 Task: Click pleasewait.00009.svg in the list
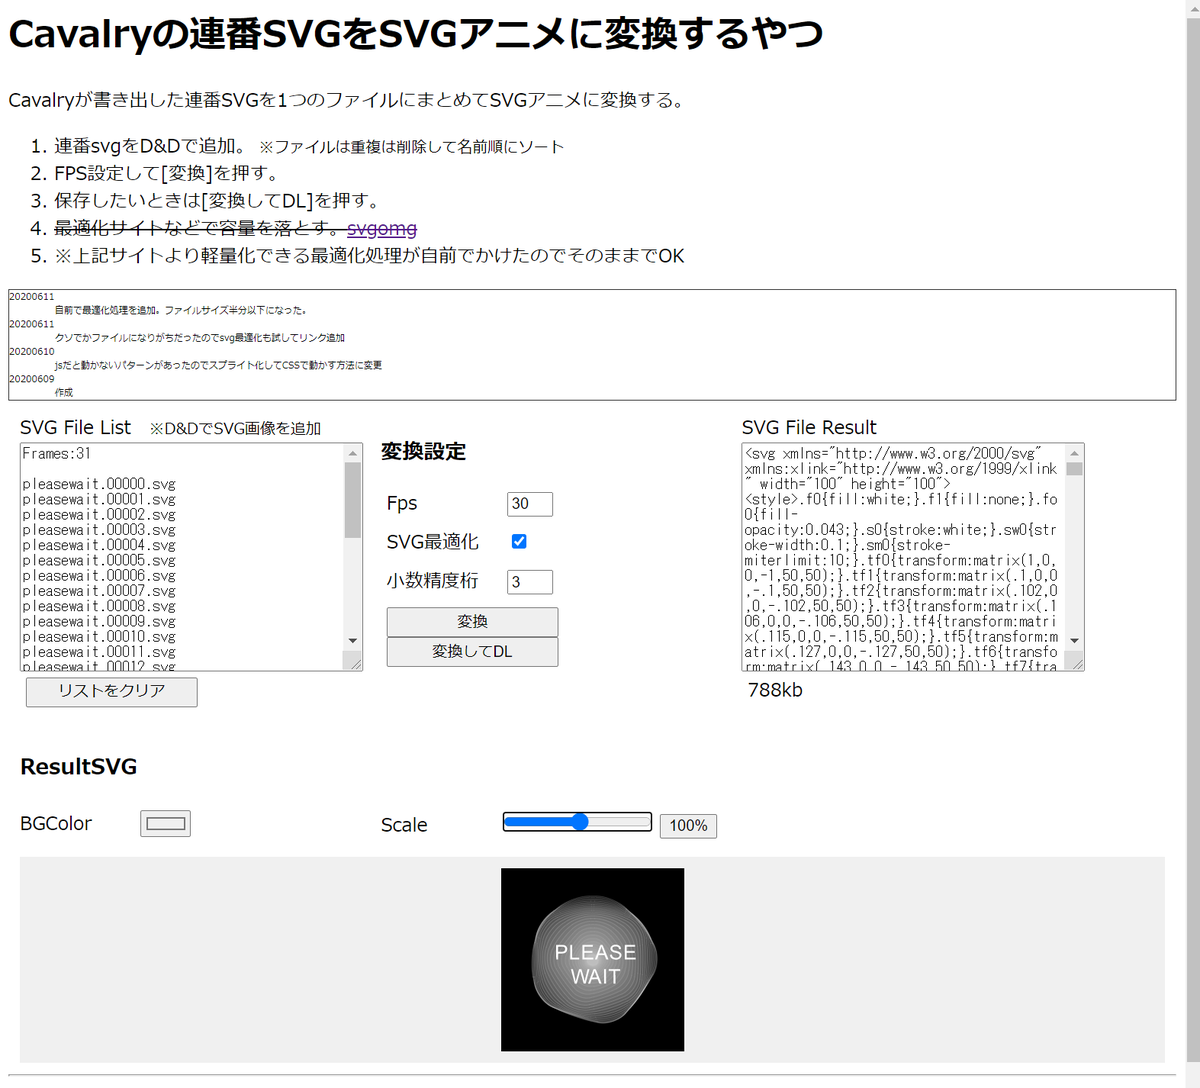[99, 621]
